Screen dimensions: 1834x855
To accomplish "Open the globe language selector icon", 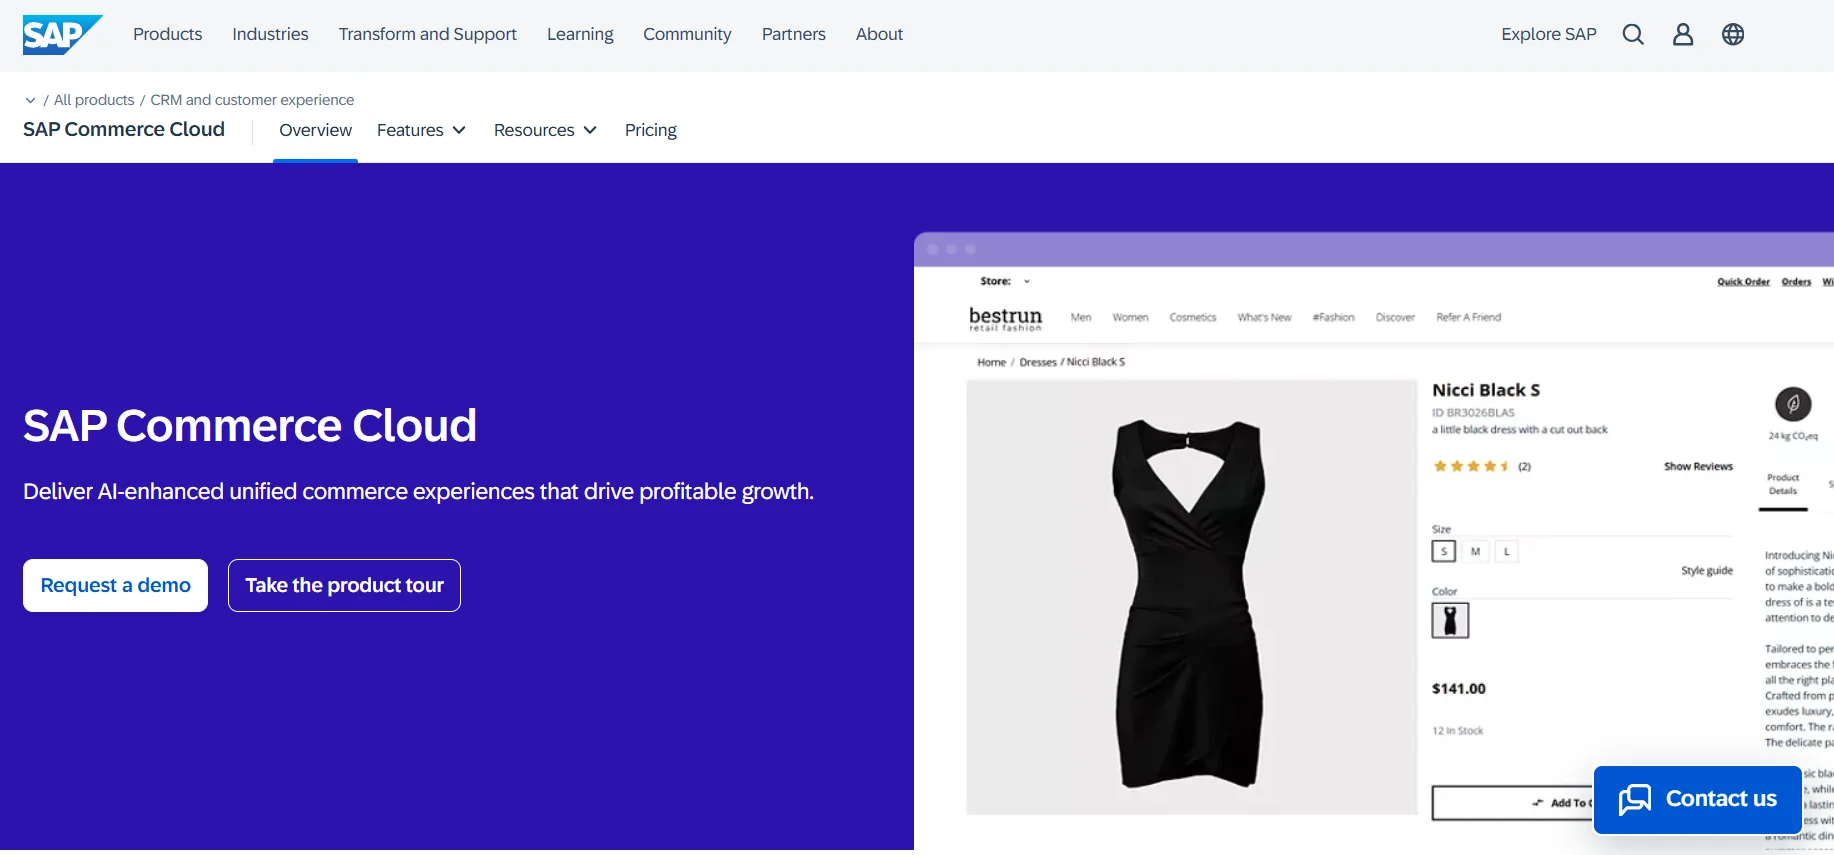I will click(x=1733, y=34).
